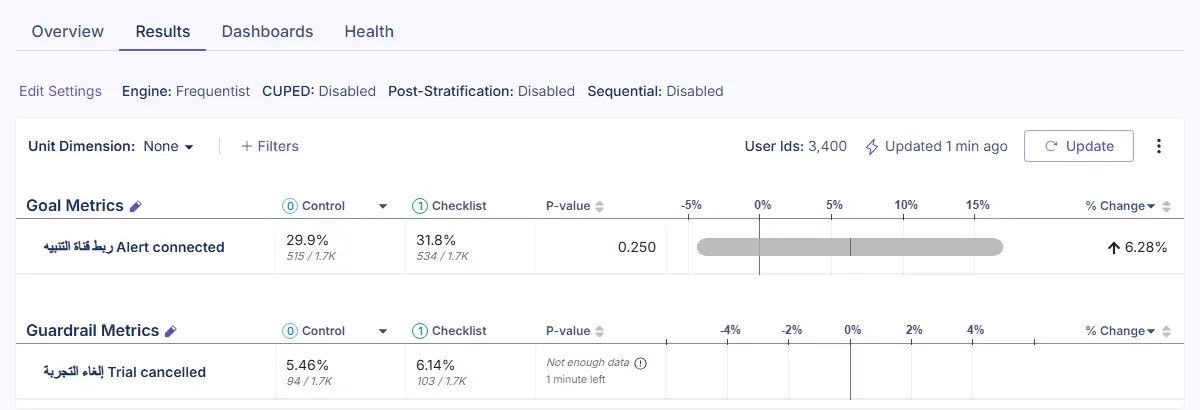The image size is (1200, 410).
Task: Click the User Ids: 3,400 count
Action: [x=796, y=146]
